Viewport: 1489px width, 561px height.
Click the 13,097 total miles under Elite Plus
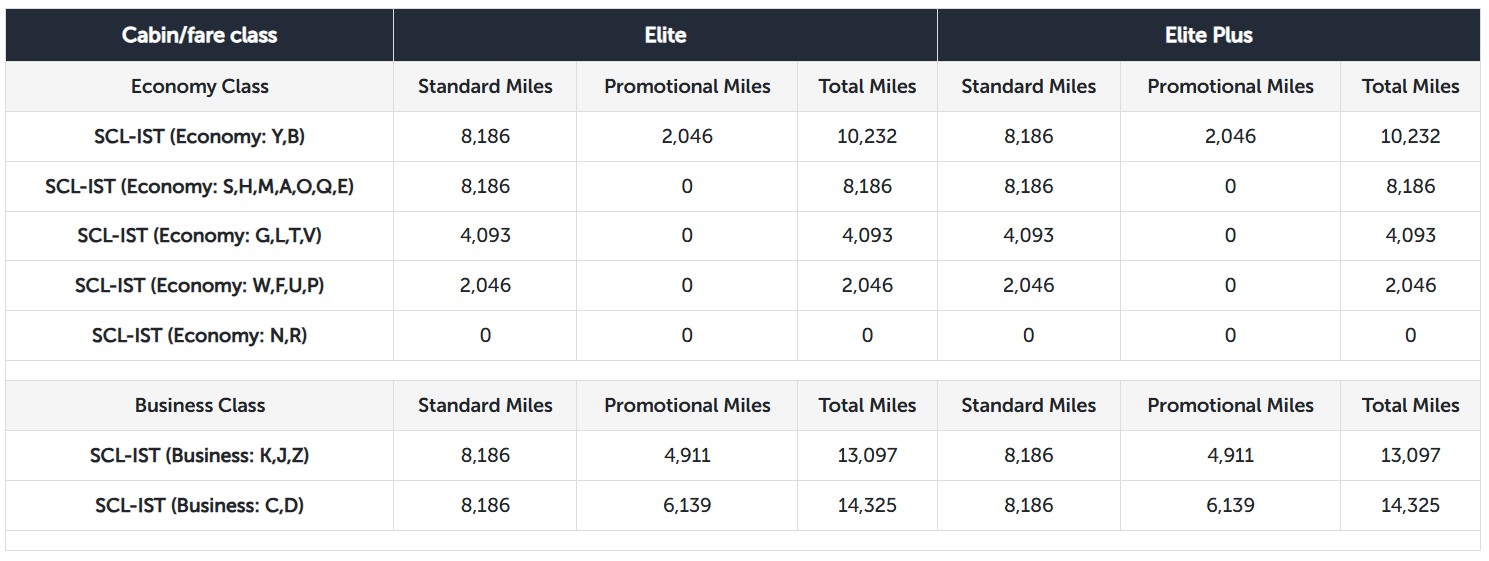1410,455
